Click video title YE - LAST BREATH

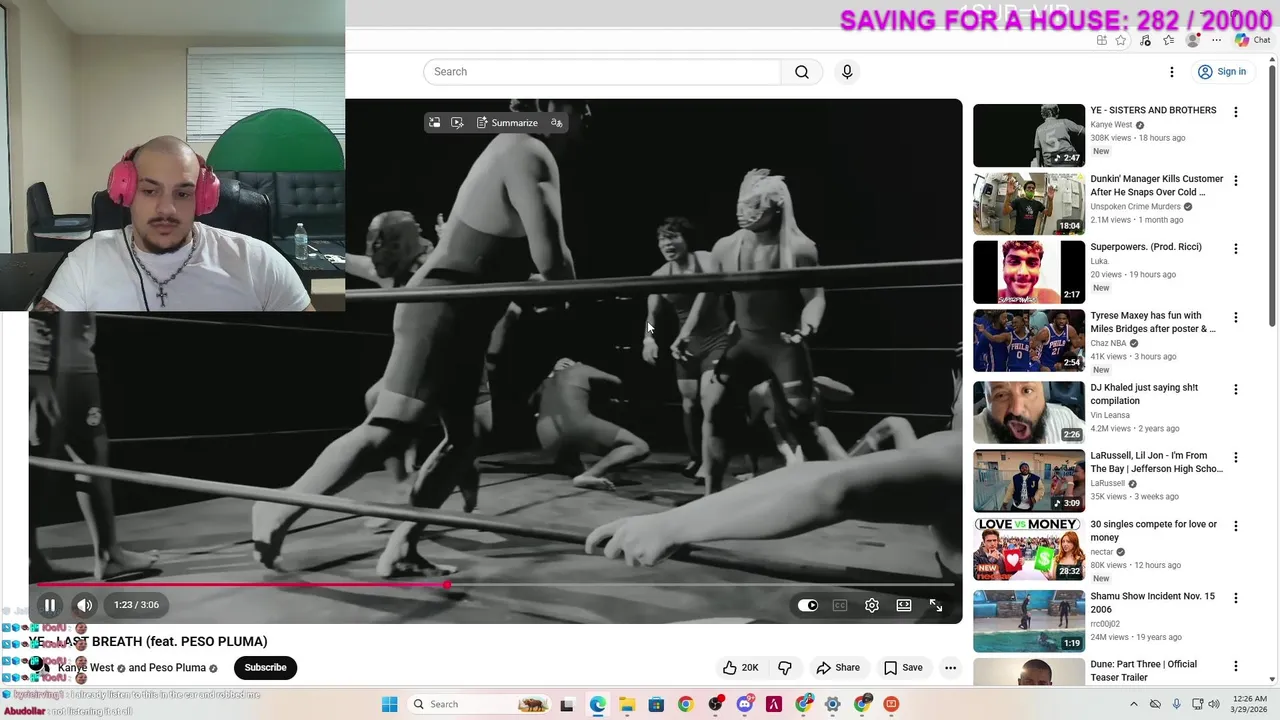coord(149,642)
